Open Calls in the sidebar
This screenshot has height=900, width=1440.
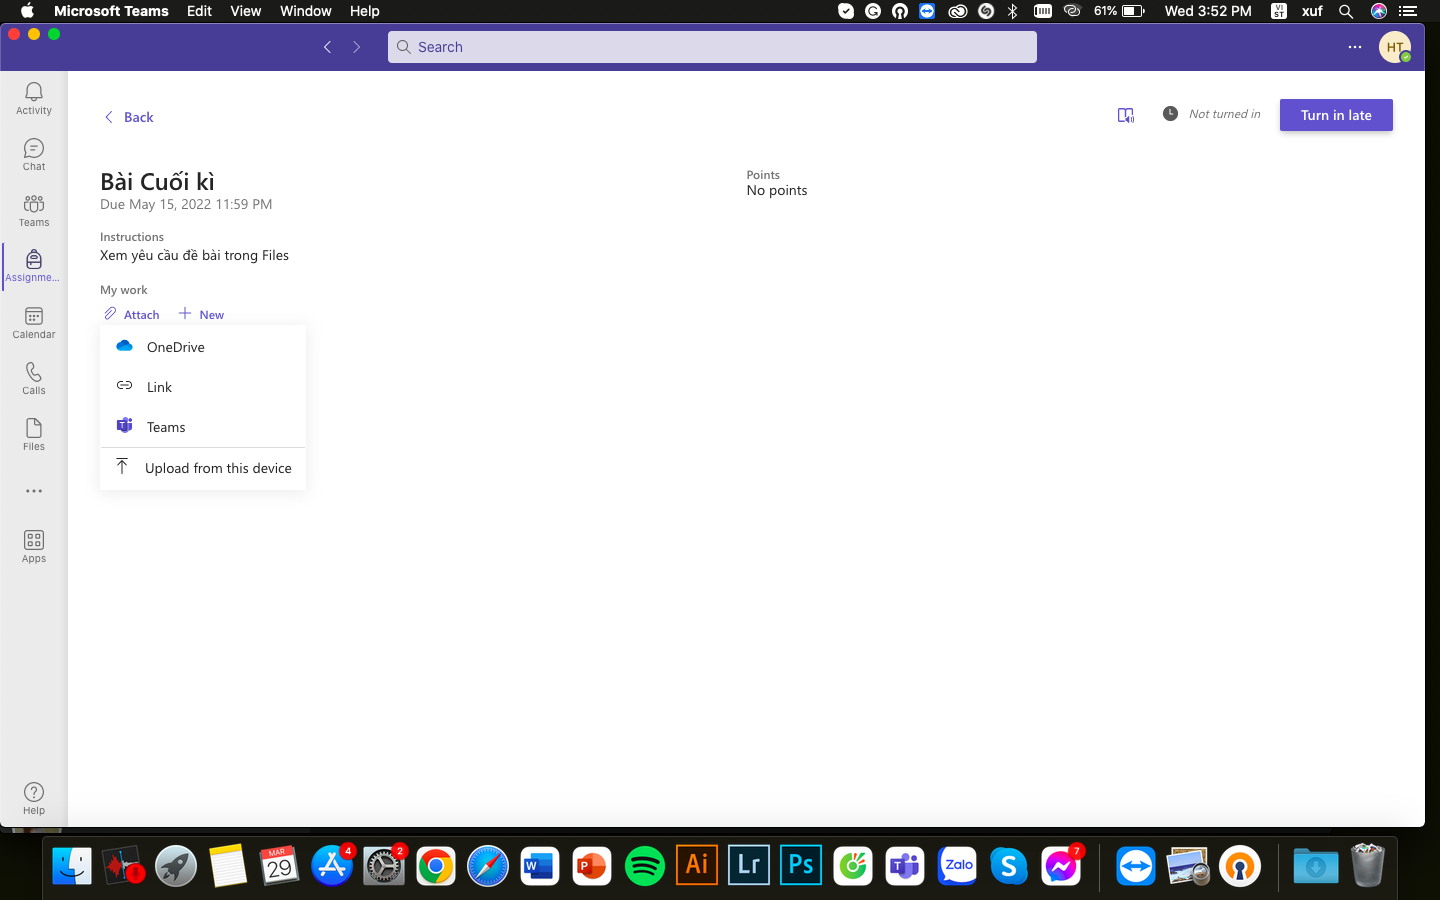(x=34, y=378)
